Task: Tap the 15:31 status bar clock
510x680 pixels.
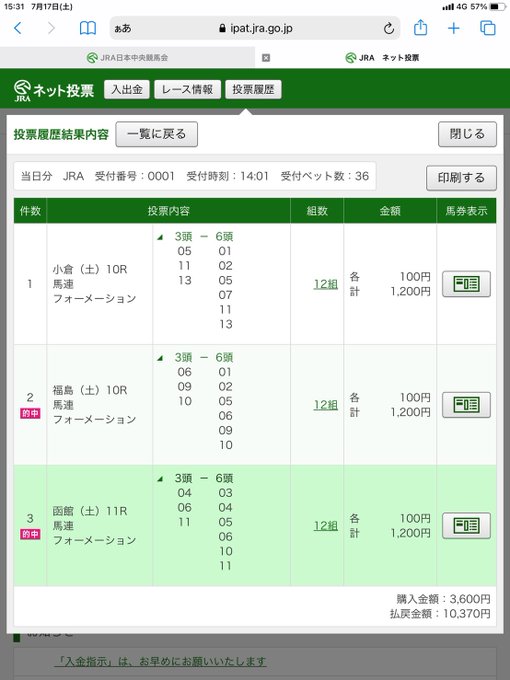Action: [14, 7]
